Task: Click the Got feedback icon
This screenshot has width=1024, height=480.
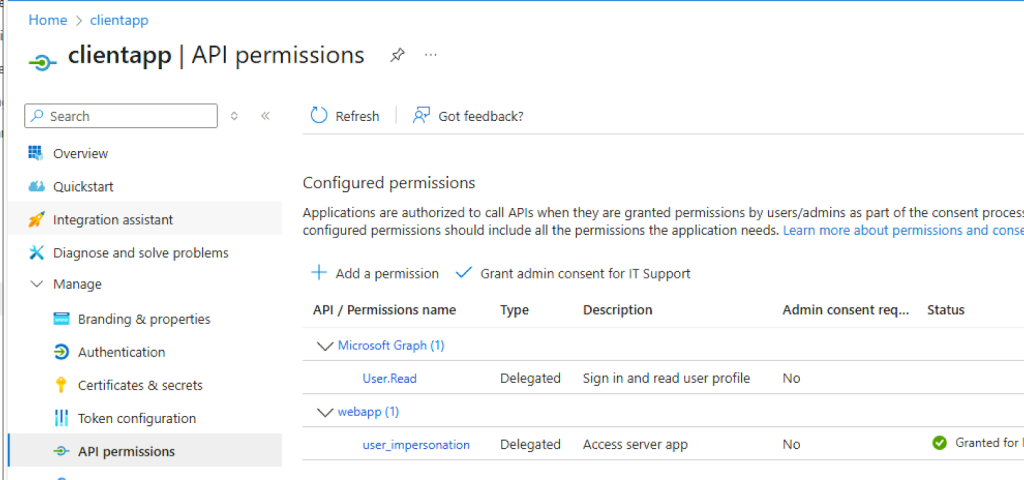Action: (422, 116)
